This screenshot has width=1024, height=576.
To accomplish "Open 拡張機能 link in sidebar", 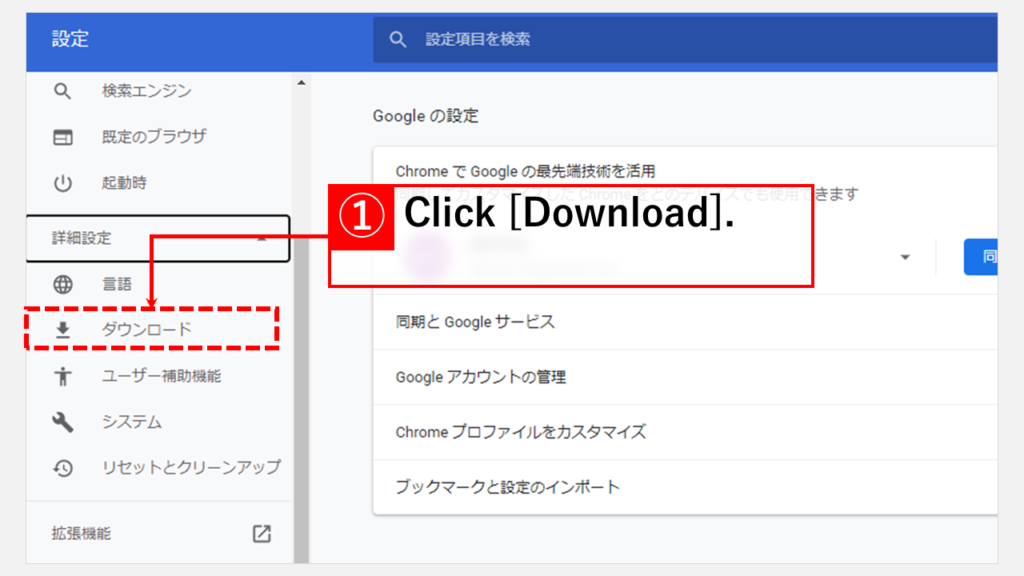I will click(81, 534).
